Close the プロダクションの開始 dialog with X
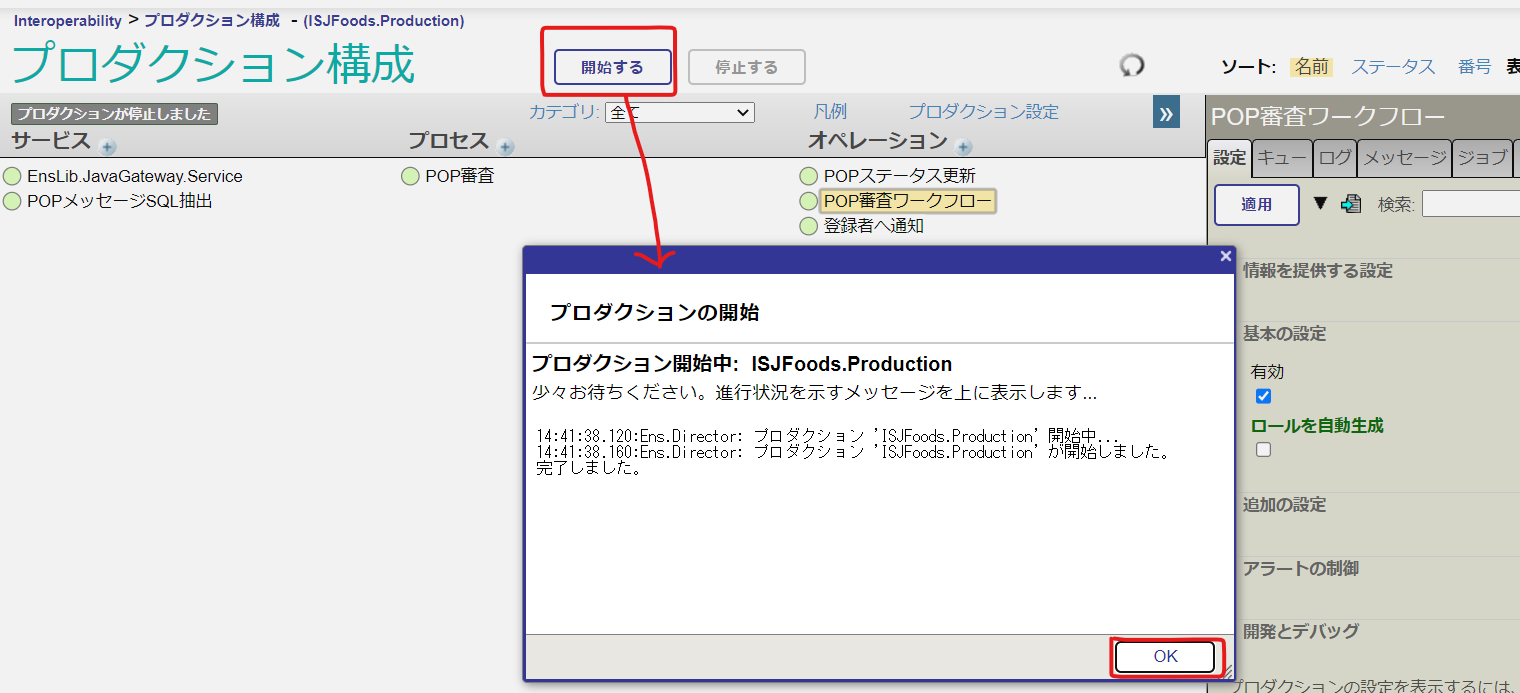1520x693 pixels. (1225, 257)
